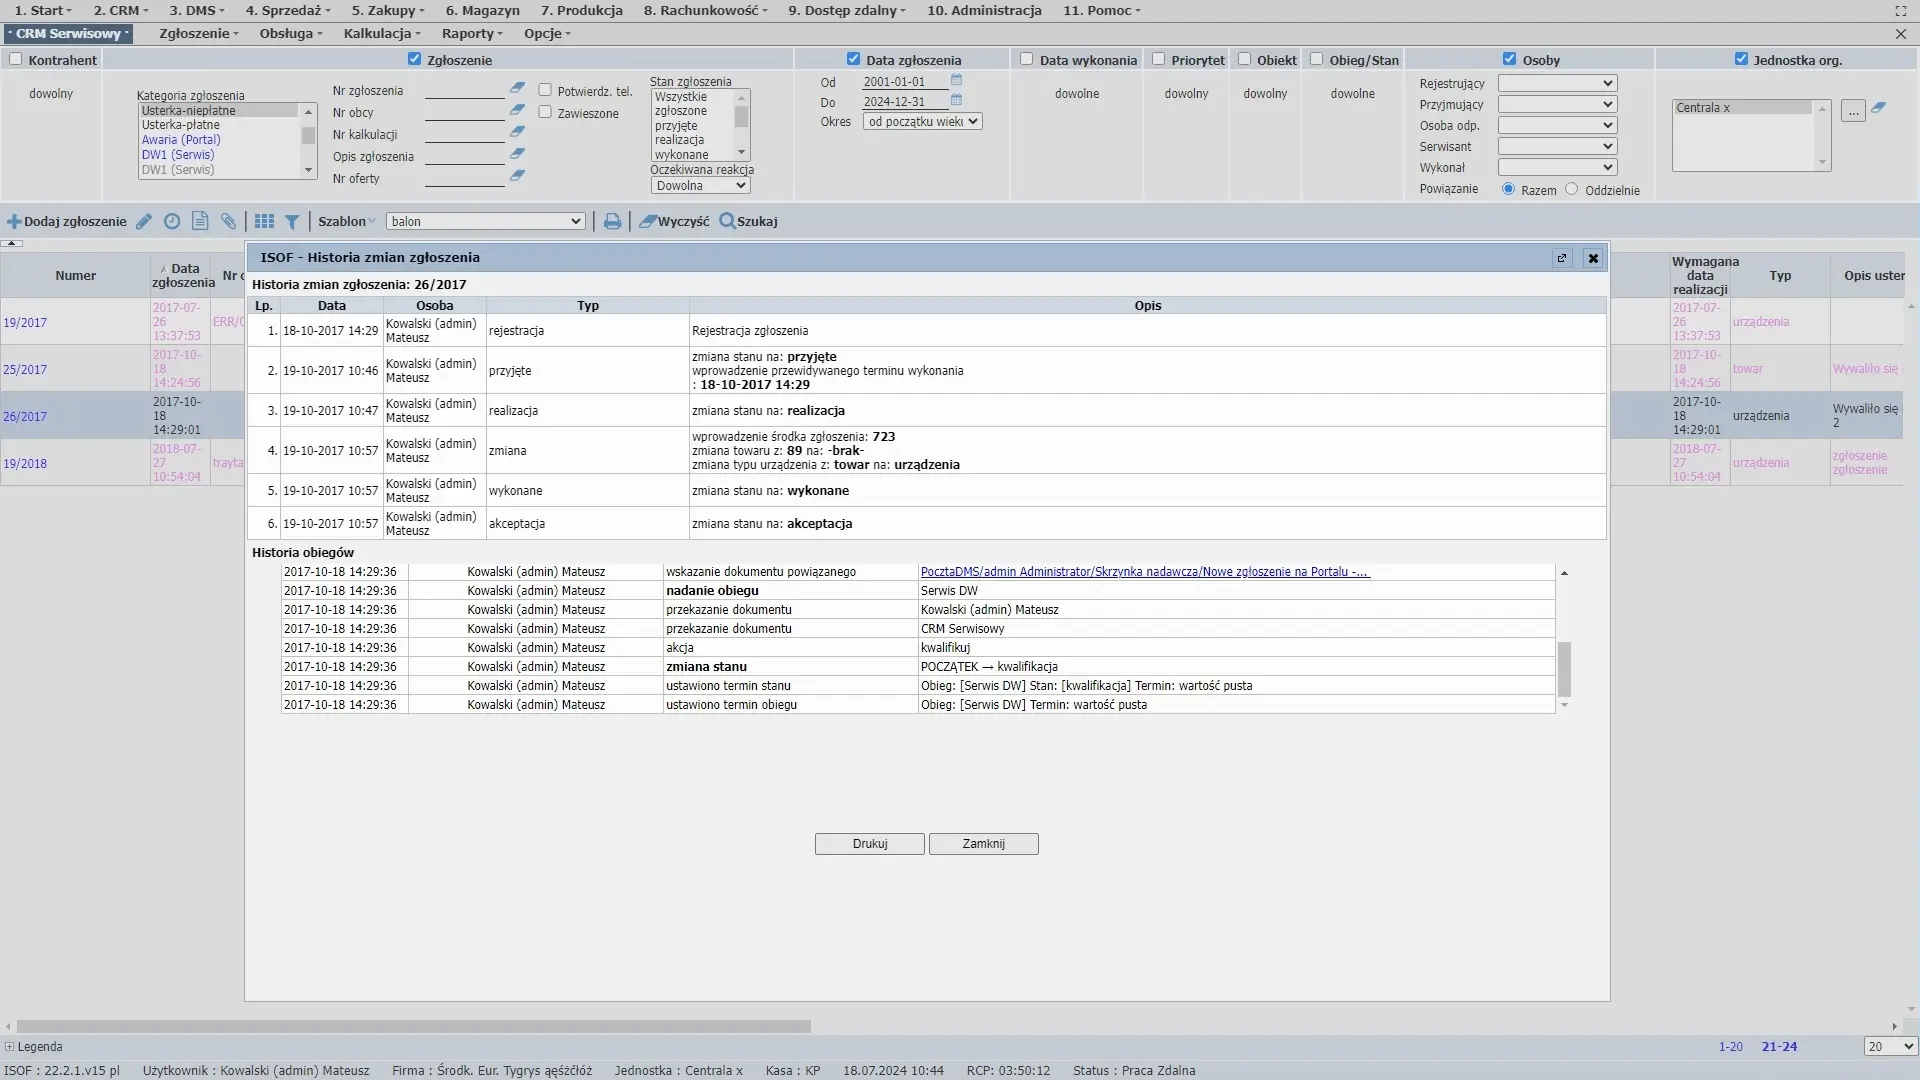Click the document page icon in toolbar
This screenshot has height=1080, width=1920.
point(200,222)
